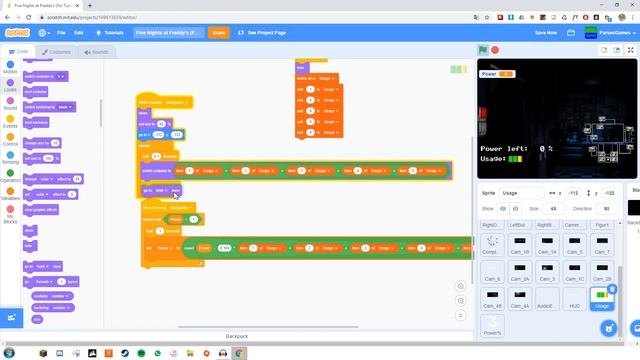Screen dimensions: 640x360
Task: Open the My Stuff folder icon
Action: point(571,33)
